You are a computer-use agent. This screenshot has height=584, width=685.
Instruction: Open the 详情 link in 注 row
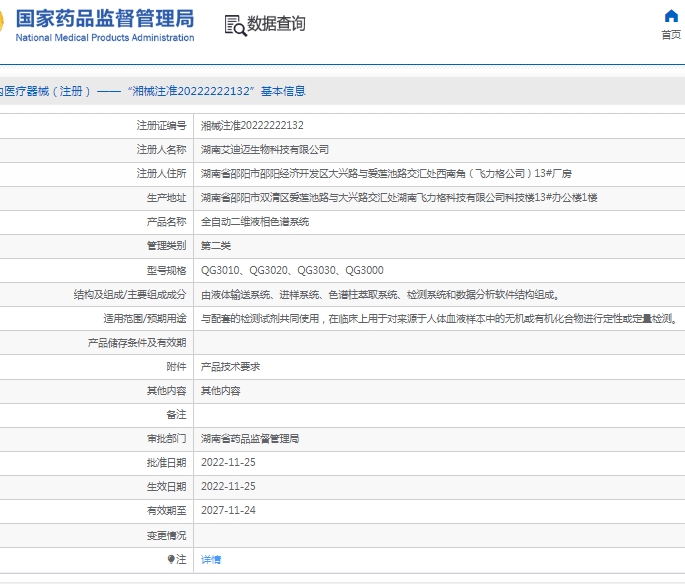click(x=211, y=560)
